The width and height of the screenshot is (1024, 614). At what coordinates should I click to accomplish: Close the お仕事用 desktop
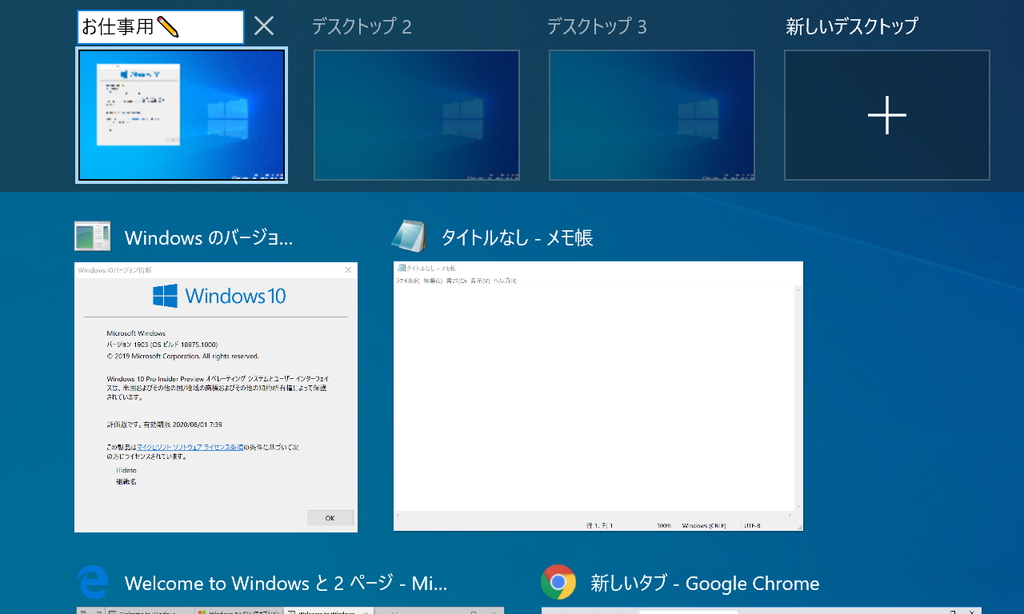click(263, 26)
